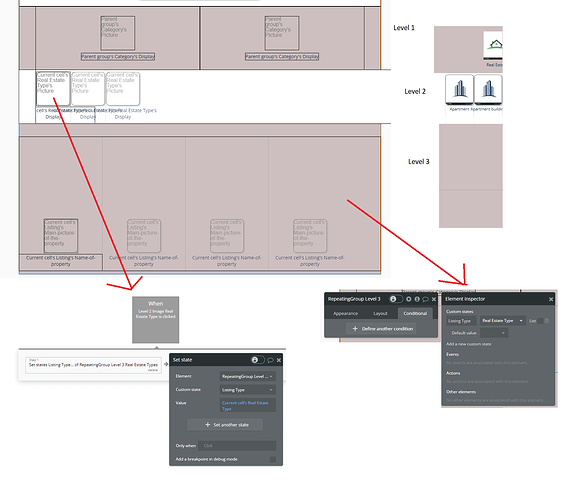This screenshot has width=569, height=500.
Task: Switch to the Conditional tab
Action: click(x=415, y=313)
